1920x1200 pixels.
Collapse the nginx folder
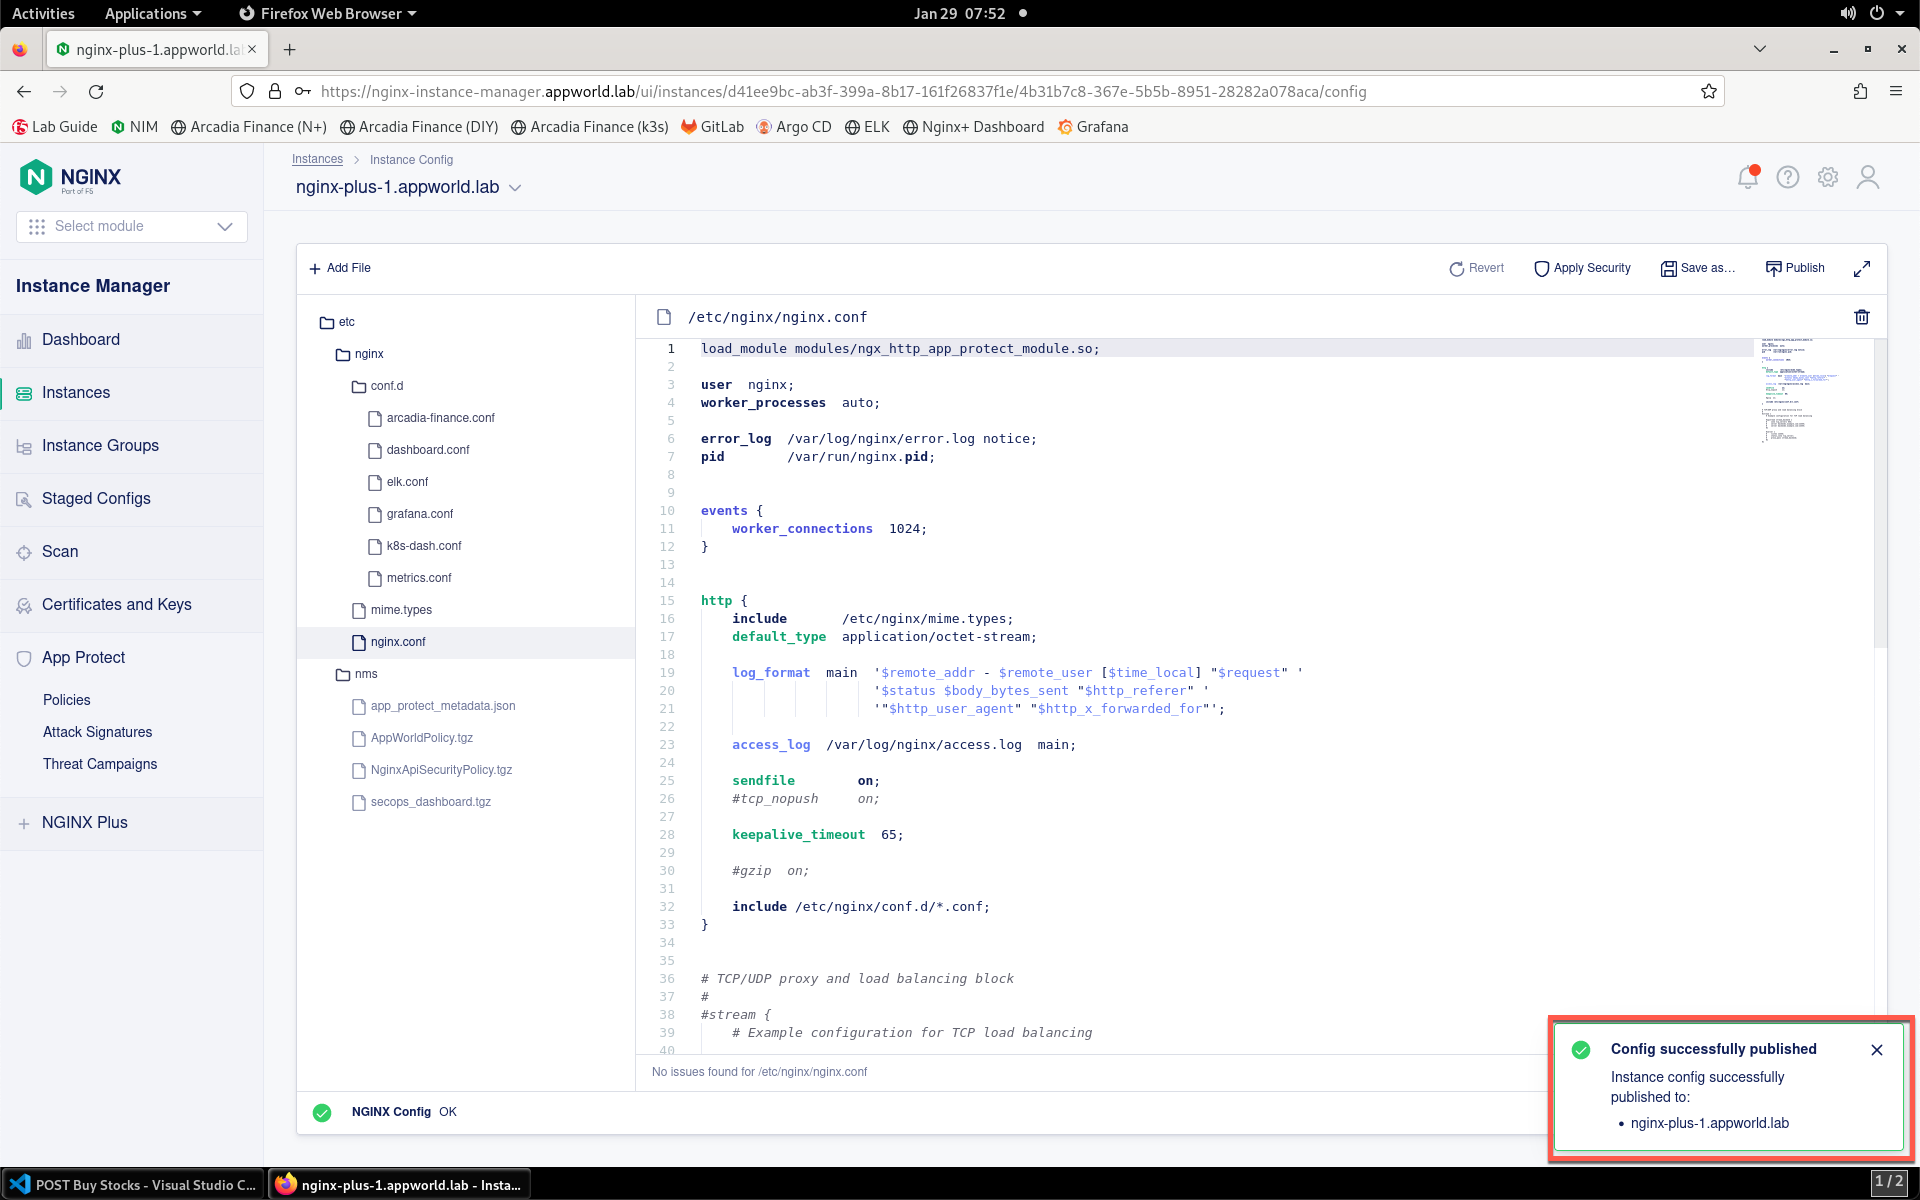click(360, 354)
